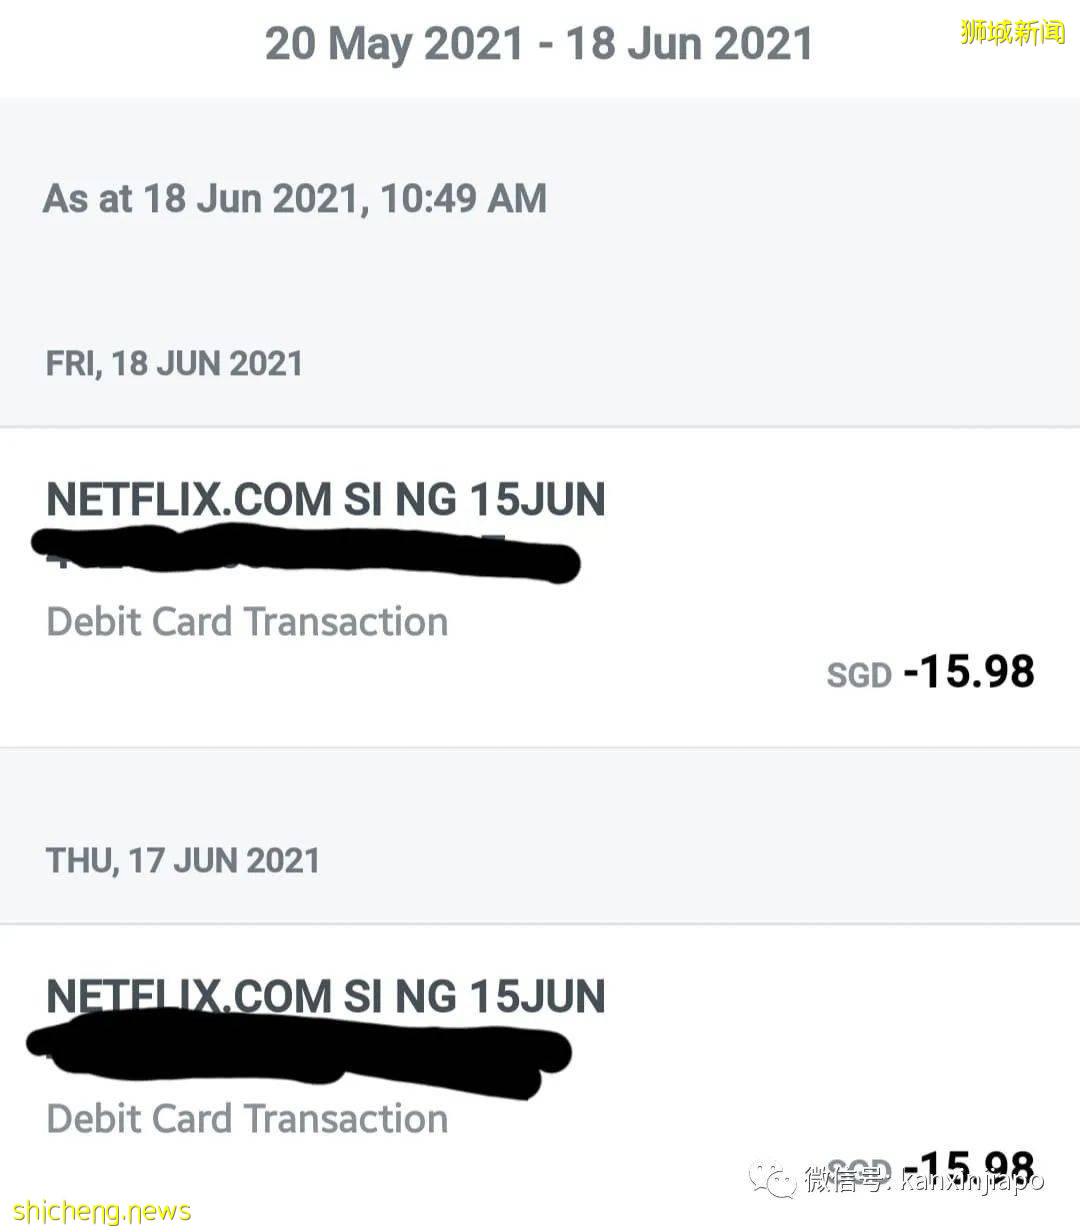Viewport: 1080px width, 1231px height.
Task: Click the -15.98 amount figure in Friday's transaction
Action: (969, 672)
